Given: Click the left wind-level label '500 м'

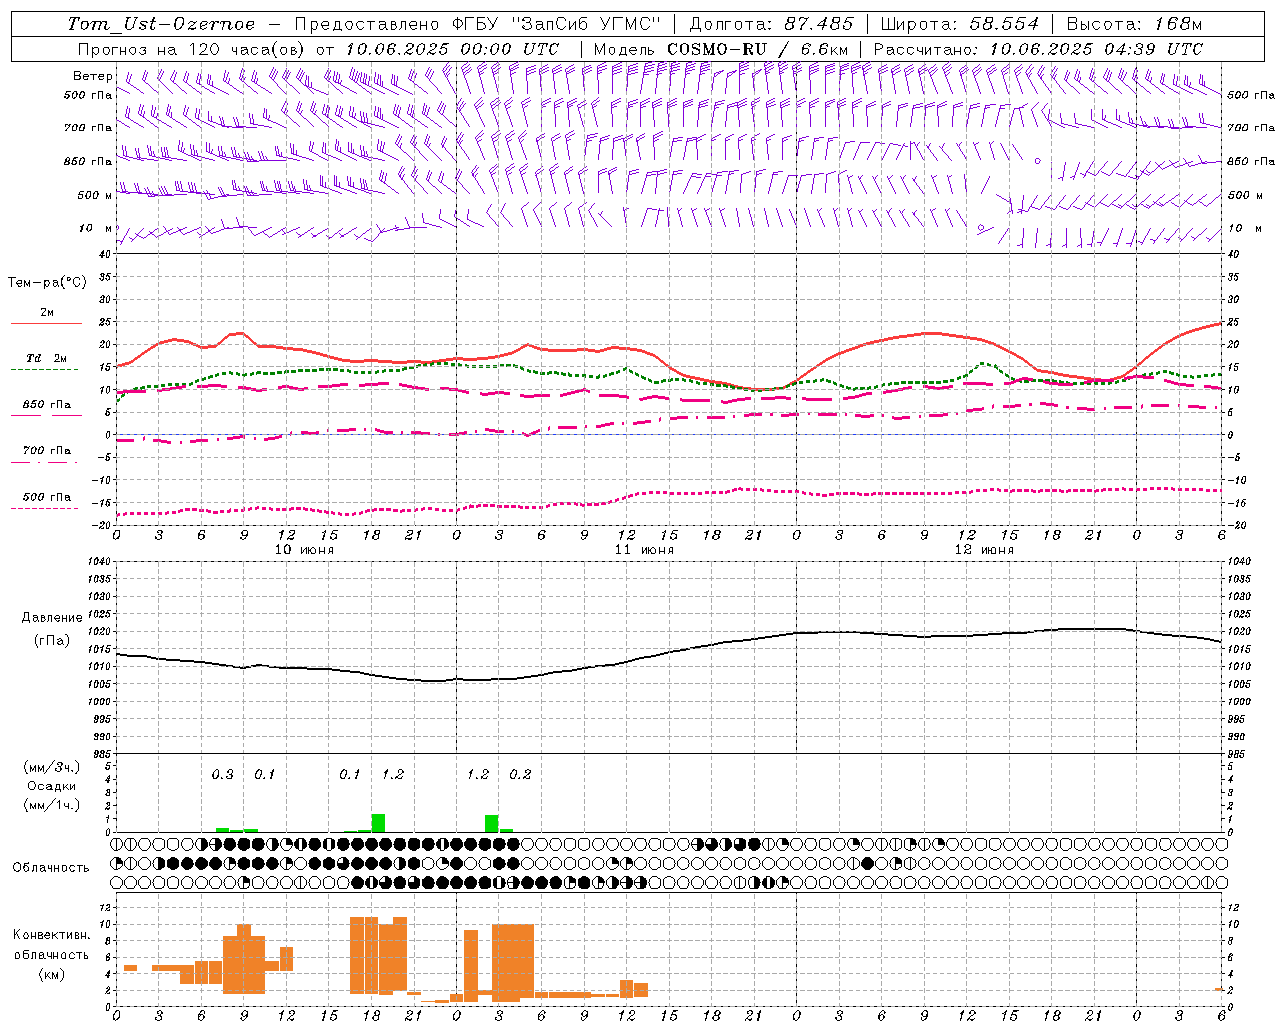Looking at the screenshot, I should [x=95, y=195].
